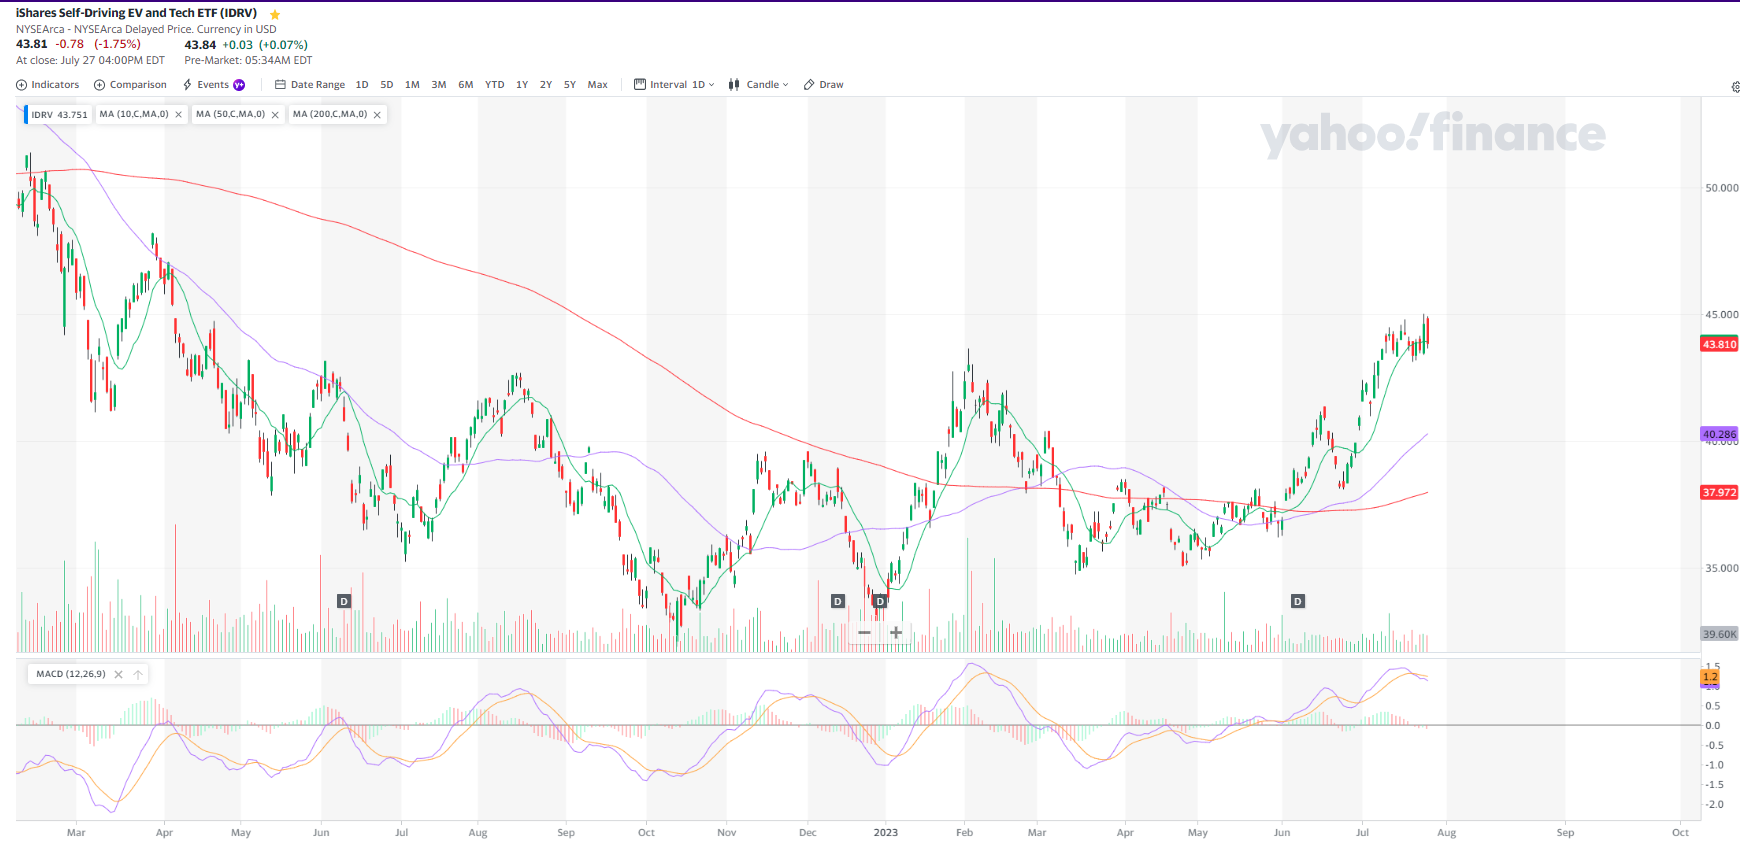Click the red 37.972 MA value label

[1720, 492]
